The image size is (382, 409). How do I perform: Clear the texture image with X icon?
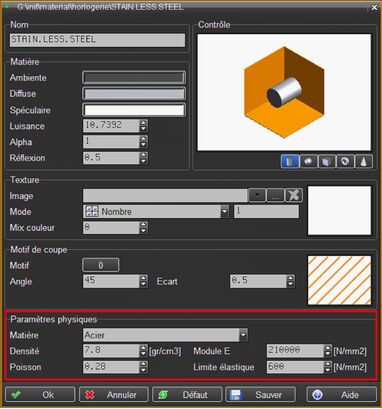(x=294, y=195)
